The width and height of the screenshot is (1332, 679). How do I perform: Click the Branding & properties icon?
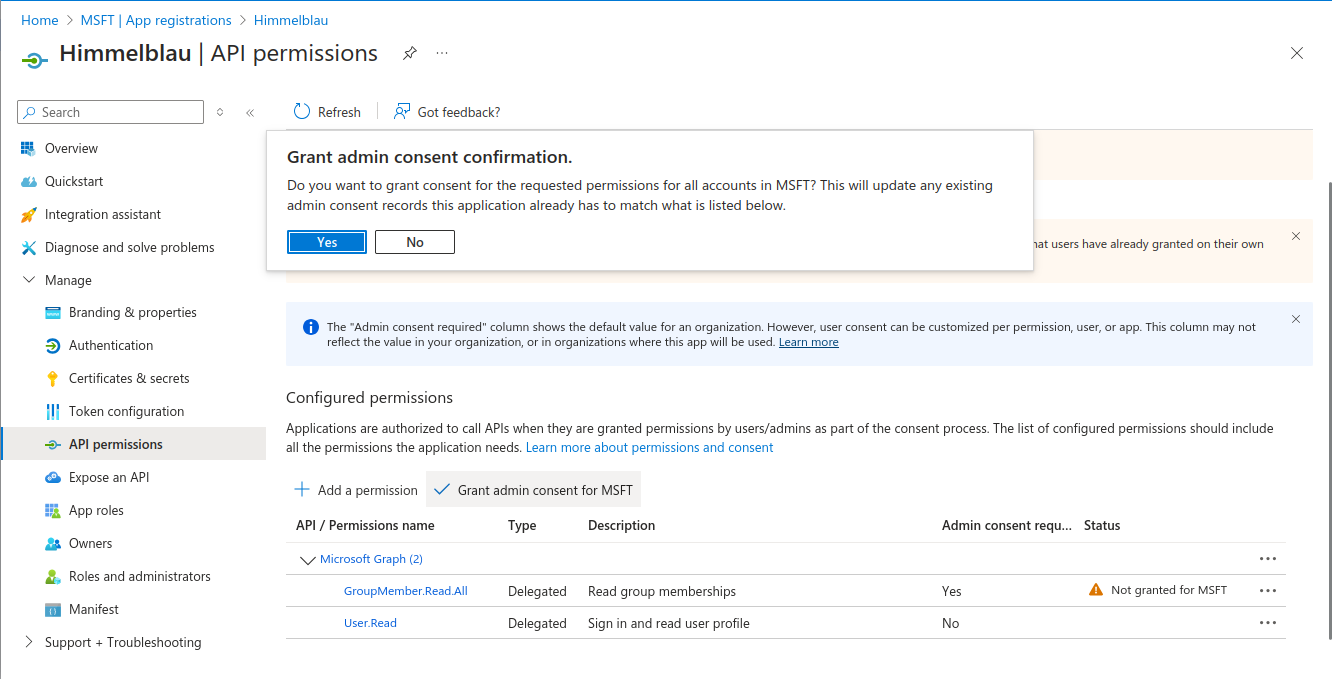tap(53, 312)
